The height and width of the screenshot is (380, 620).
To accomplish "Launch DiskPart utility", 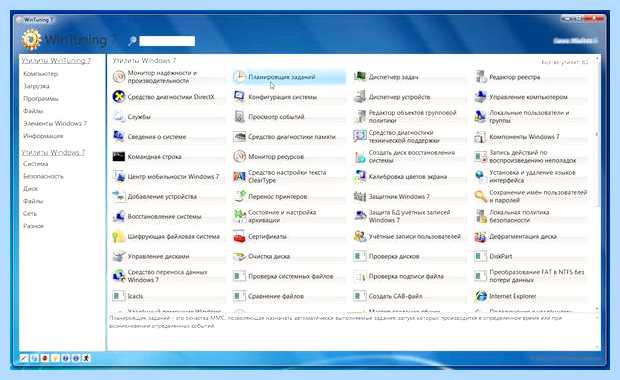I will [530, 256].
